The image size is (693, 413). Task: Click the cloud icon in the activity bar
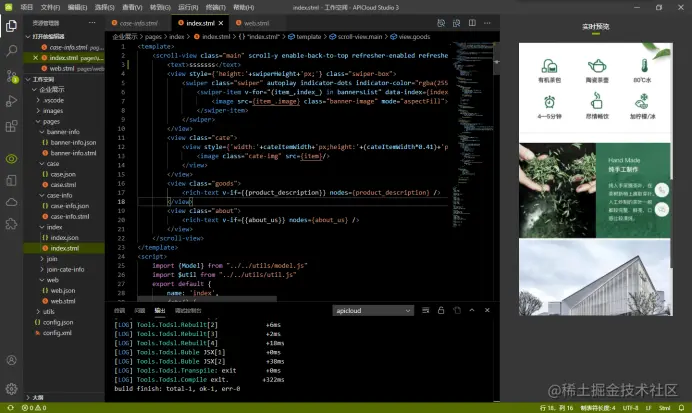pyautogui.click(x=11, y=203)
